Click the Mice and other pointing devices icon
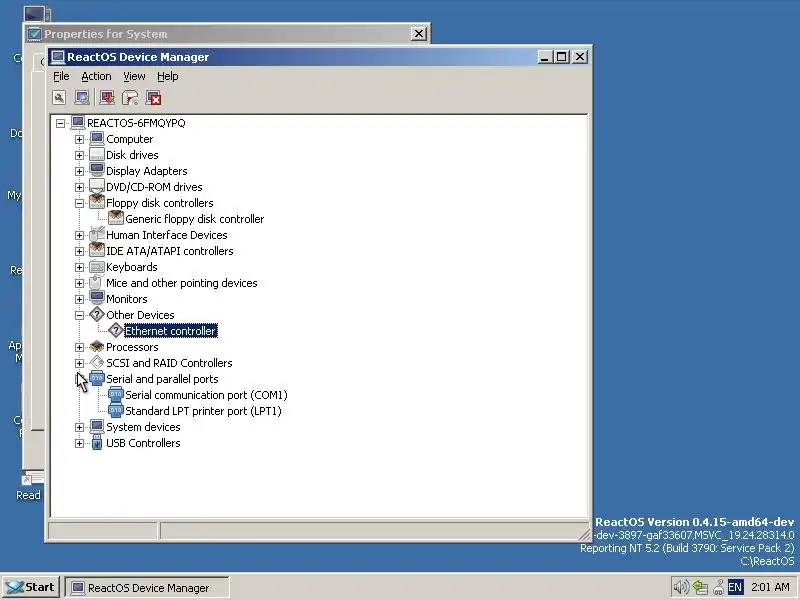This screenshot has width=800, height=600. point(96,283)
